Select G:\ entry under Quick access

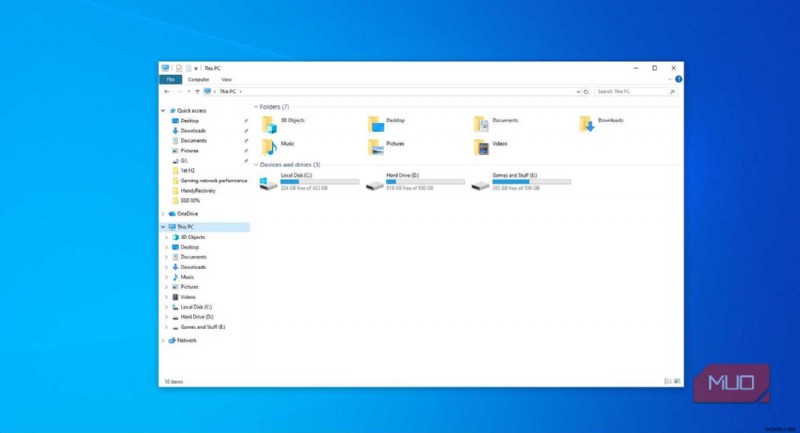tap(184, 161)
